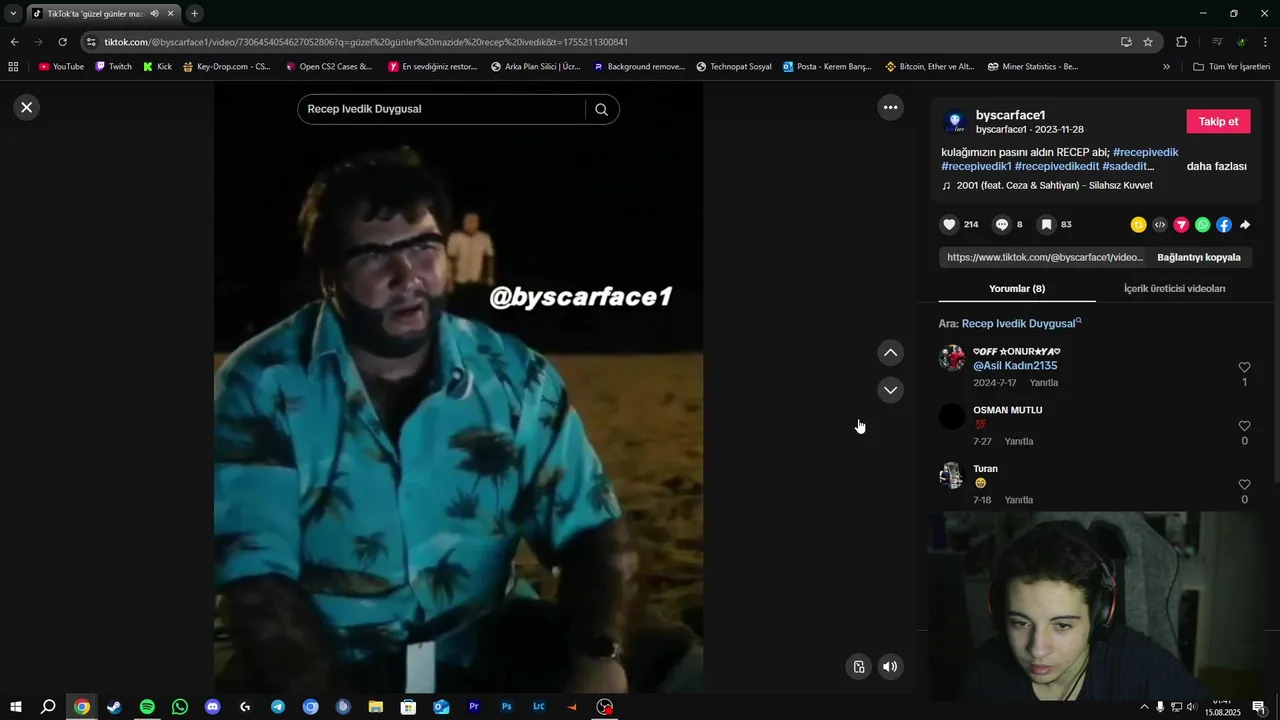Switch to İçerik üreticisi videoları tab
This screenshot has height=720, width=1280.
click(x=1174, y=288)
